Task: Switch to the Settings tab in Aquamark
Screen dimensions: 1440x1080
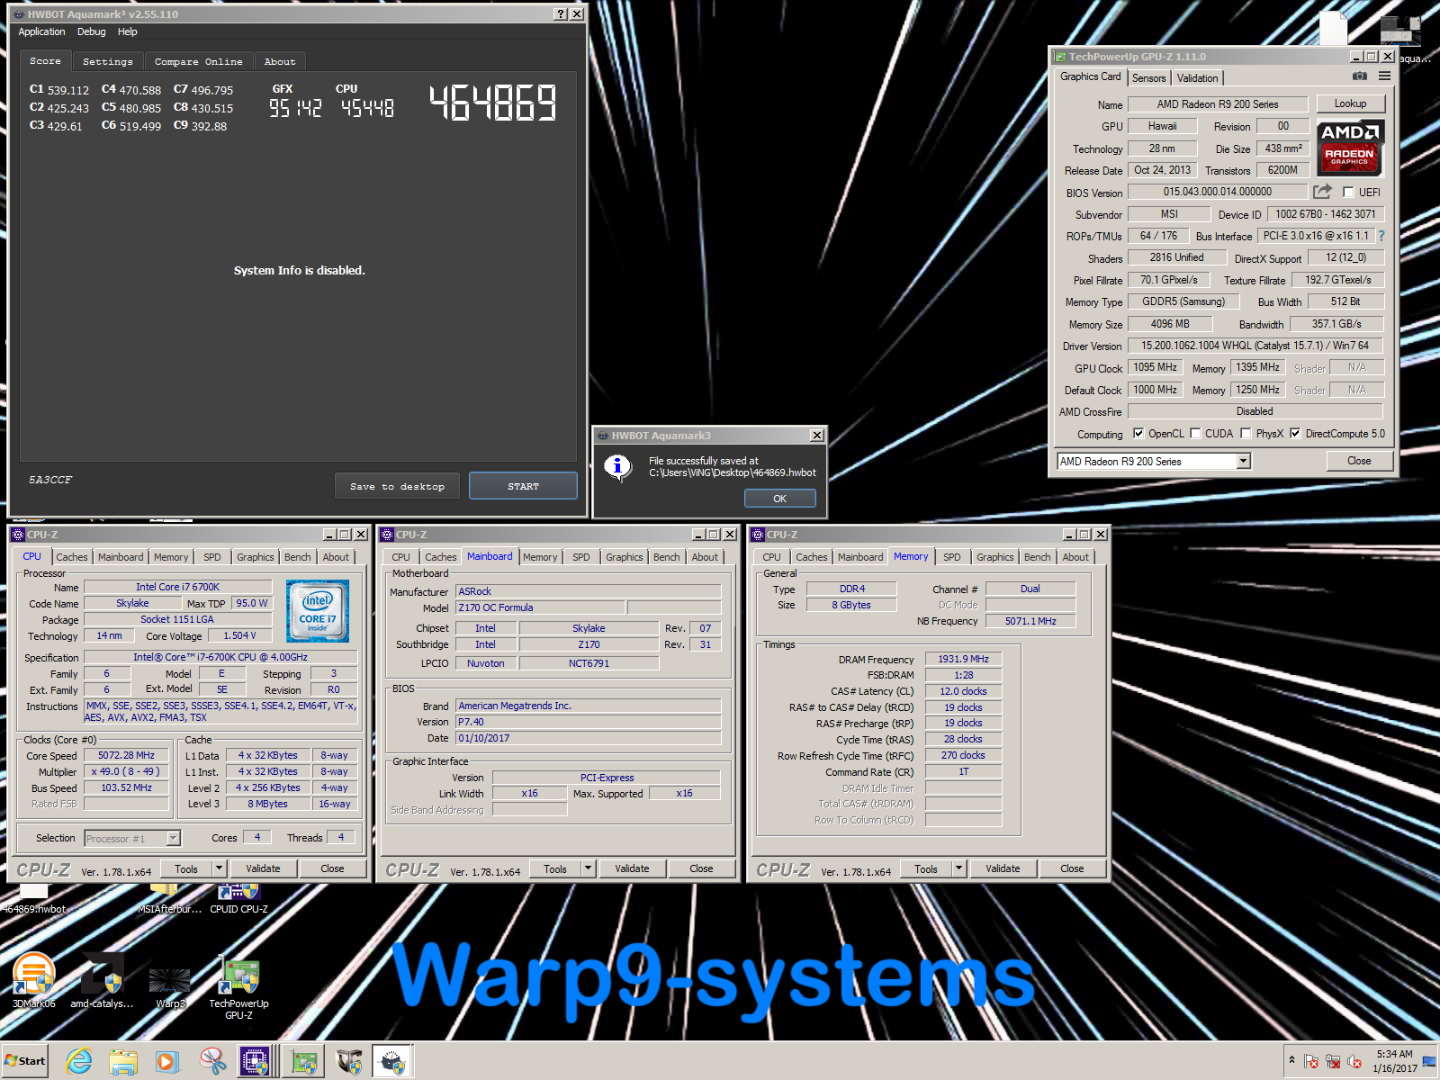Action: 107,62
